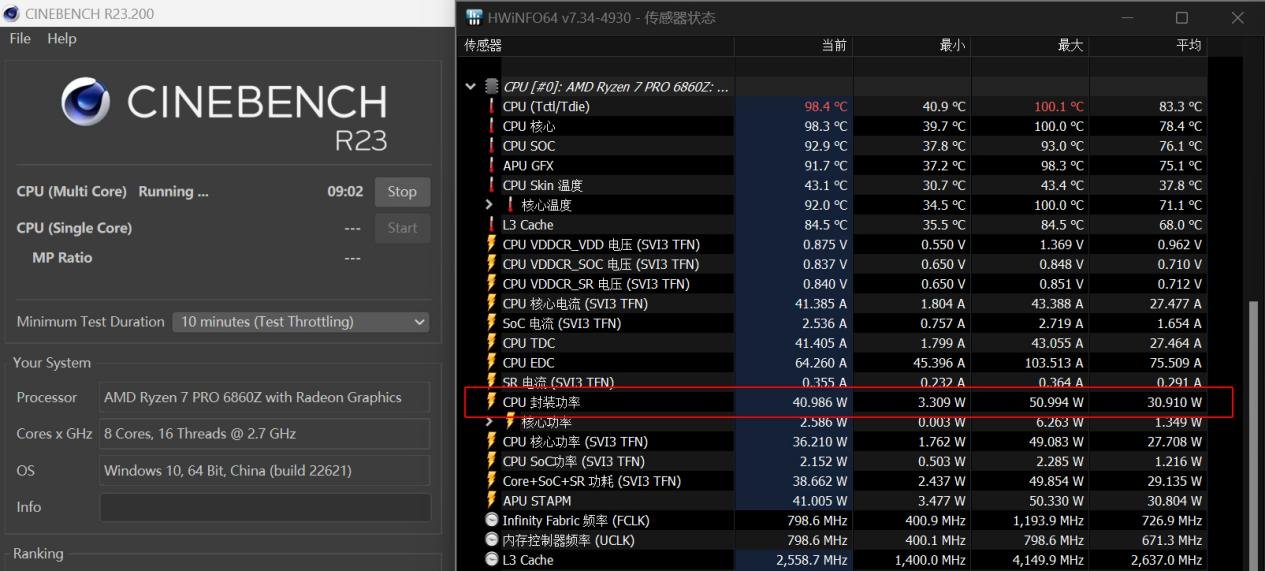This screenshot has height=571, width=1265.
Task: Click the clock icon beside Infinity Fabric 频率
Action: 491,520
